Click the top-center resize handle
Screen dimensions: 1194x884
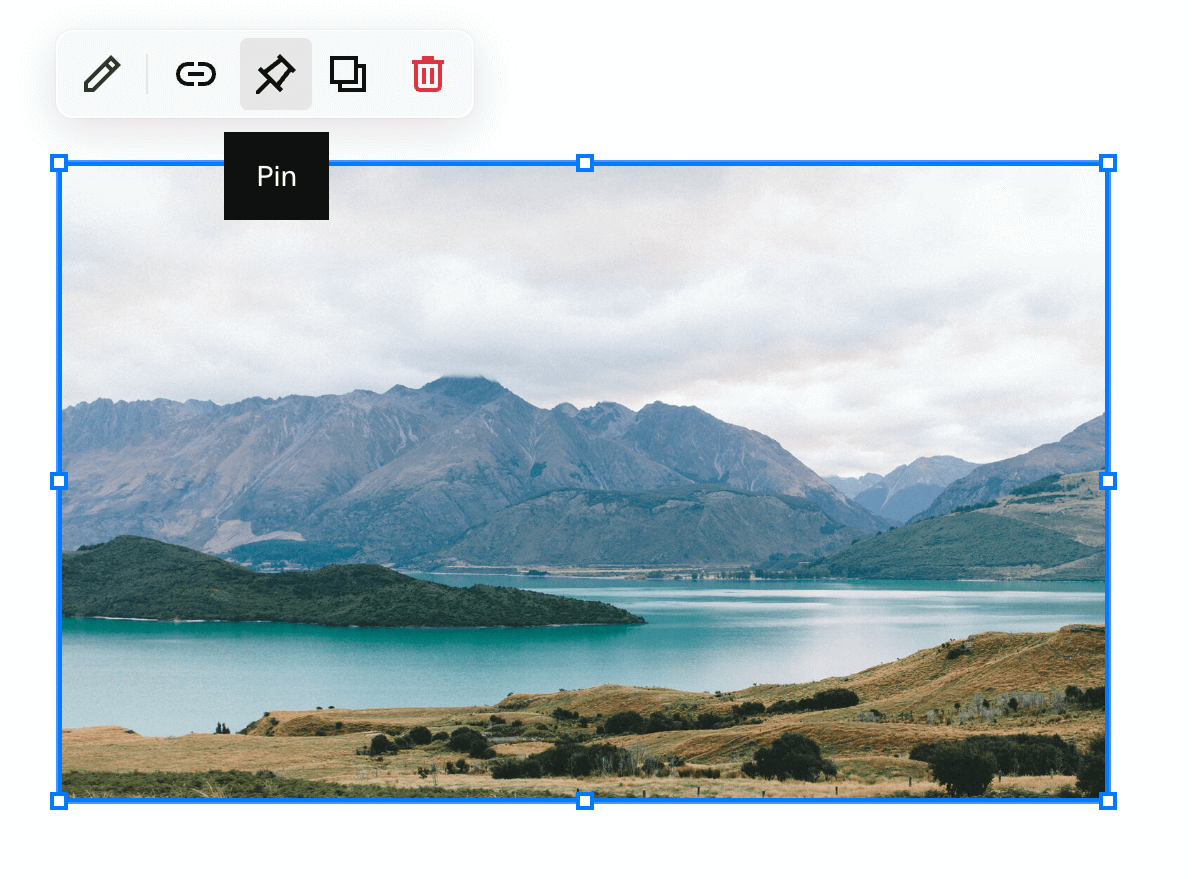pyautogui.click(x=584, y=162)
